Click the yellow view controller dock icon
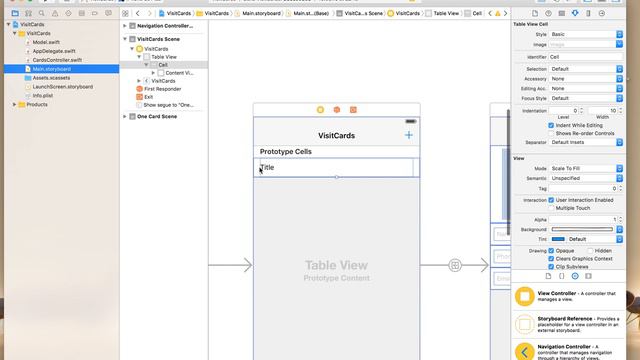 click(320, 110)
